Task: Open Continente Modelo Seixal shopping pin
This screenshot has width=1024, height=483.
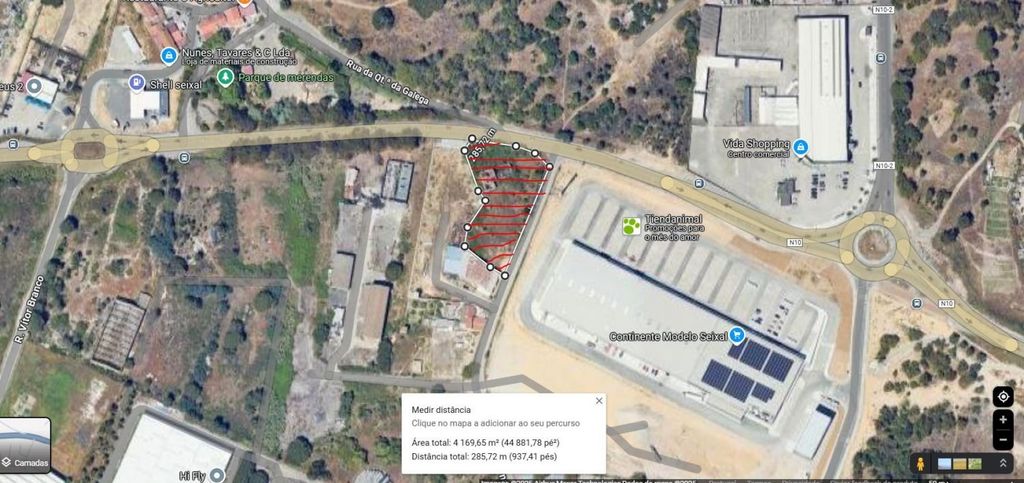Action: click(737, 335)
